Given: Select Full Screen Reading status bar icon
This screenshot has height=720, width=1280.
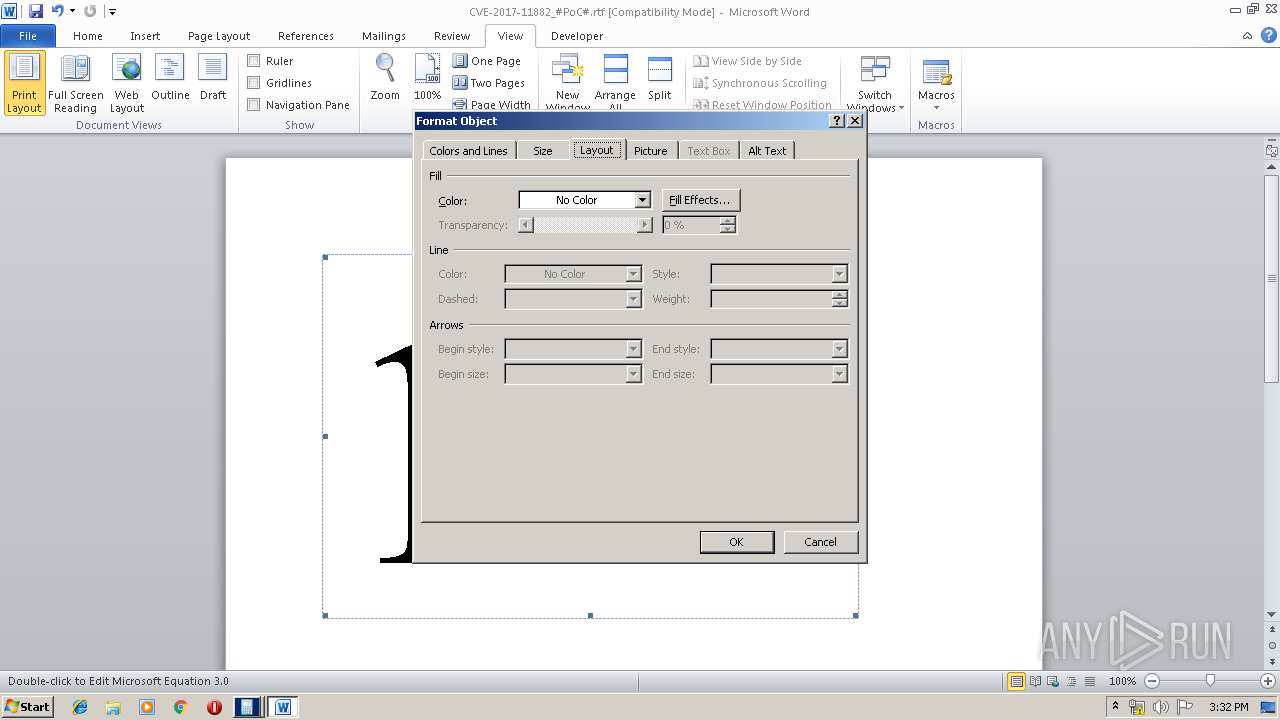Looking at the screenshot, I should click(x=1035, y=681).
